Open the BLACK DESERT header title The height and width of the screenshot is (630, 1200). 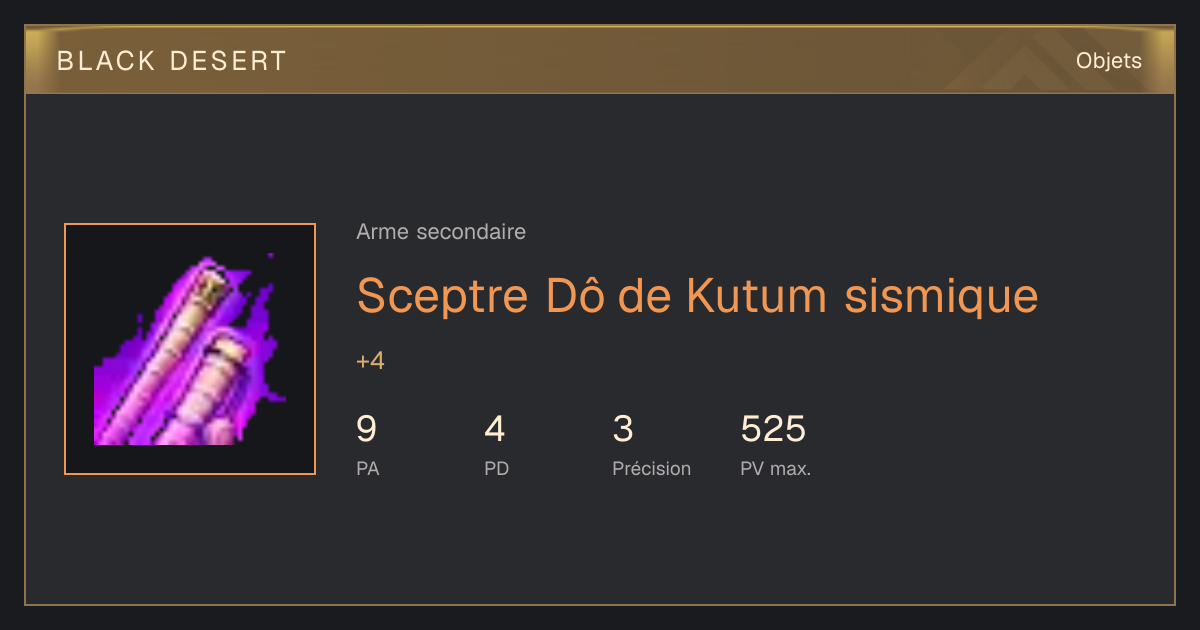click(172, 61)
